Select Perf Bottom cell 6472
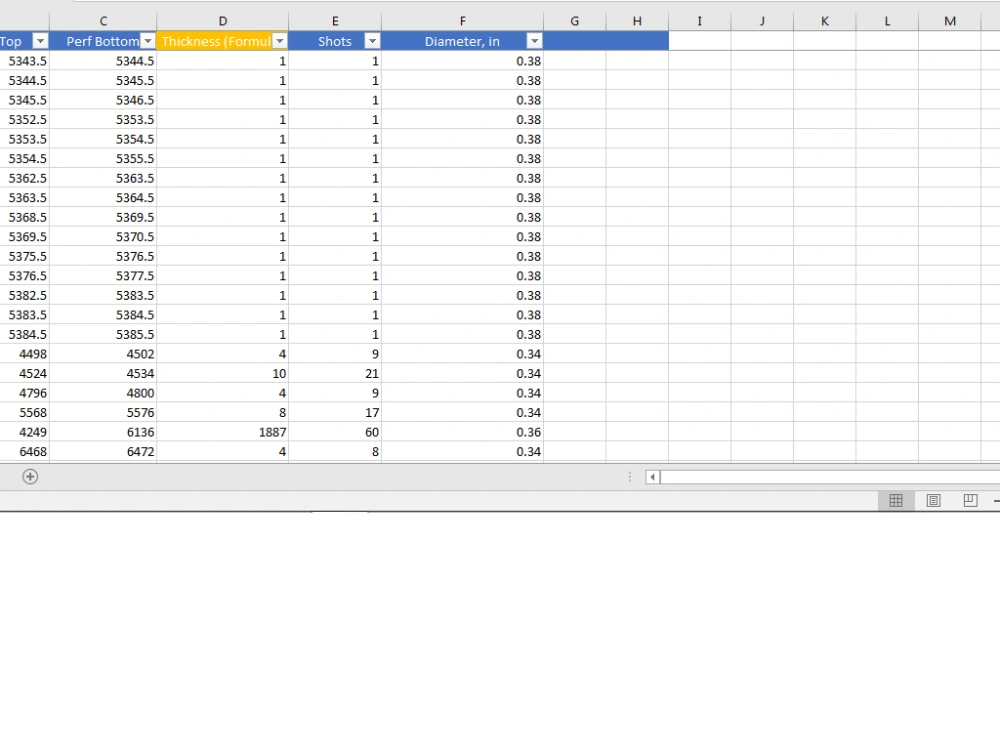The height and width of the screenshot is (750, 1000). (103, 452)
